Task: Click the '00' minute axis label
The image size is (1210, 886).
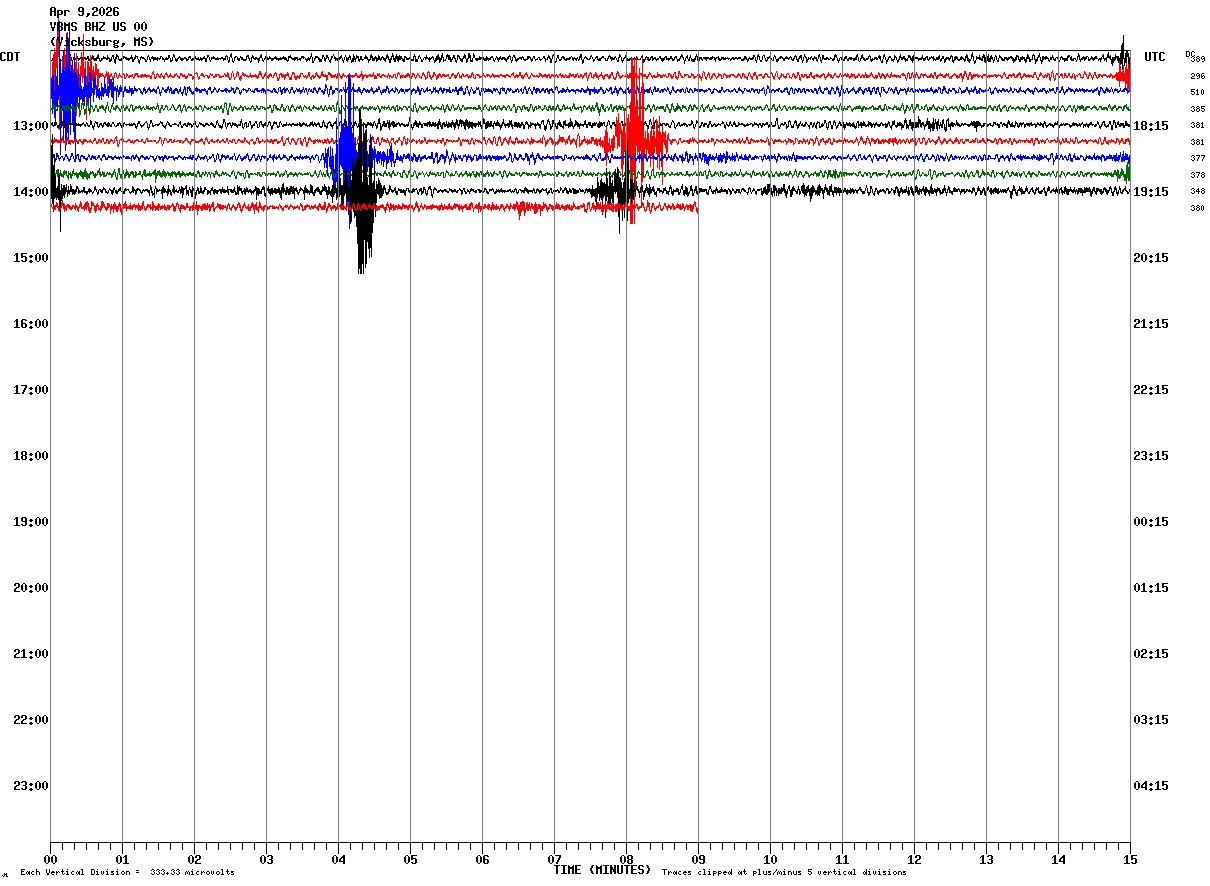Action: click(50, 860)
